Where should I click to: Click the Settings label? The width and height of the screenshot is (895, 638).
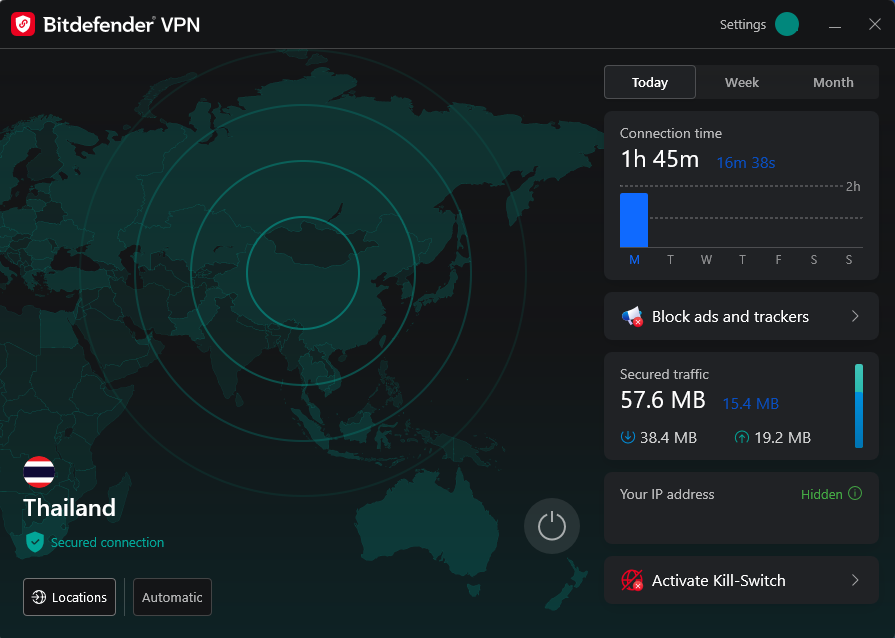coord(743,25)
